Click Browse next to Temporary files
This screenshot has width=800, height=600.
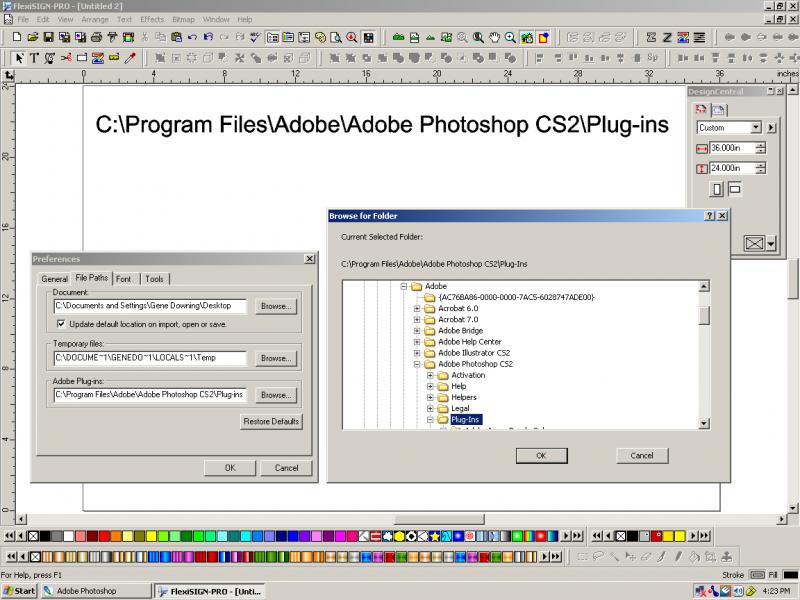tap(276, 358)
